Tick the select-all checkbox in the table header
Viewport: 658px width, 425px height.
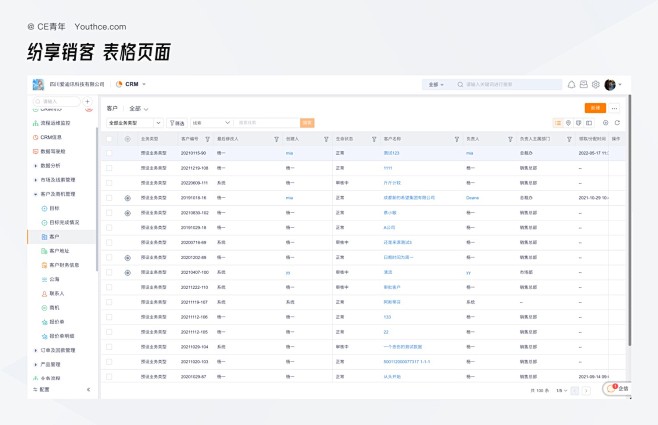pyautogui.click(x=109, y=139)
